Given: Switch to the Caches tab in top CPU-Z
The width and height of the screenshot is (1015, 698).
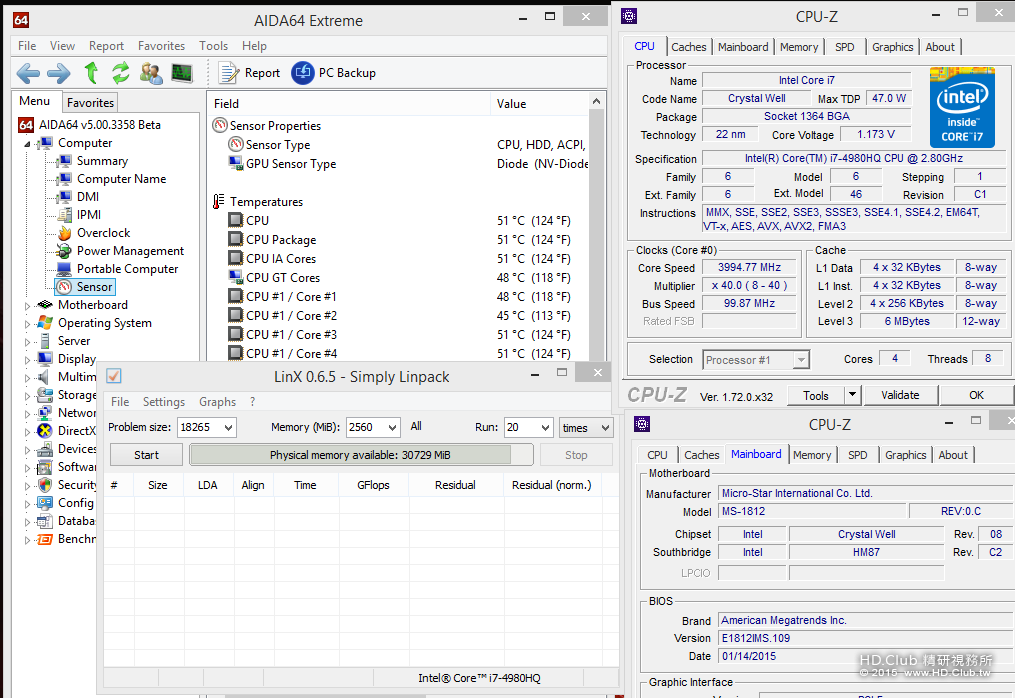Looking at the screenshot, I should pyautogui.click(x=688, y=47).
